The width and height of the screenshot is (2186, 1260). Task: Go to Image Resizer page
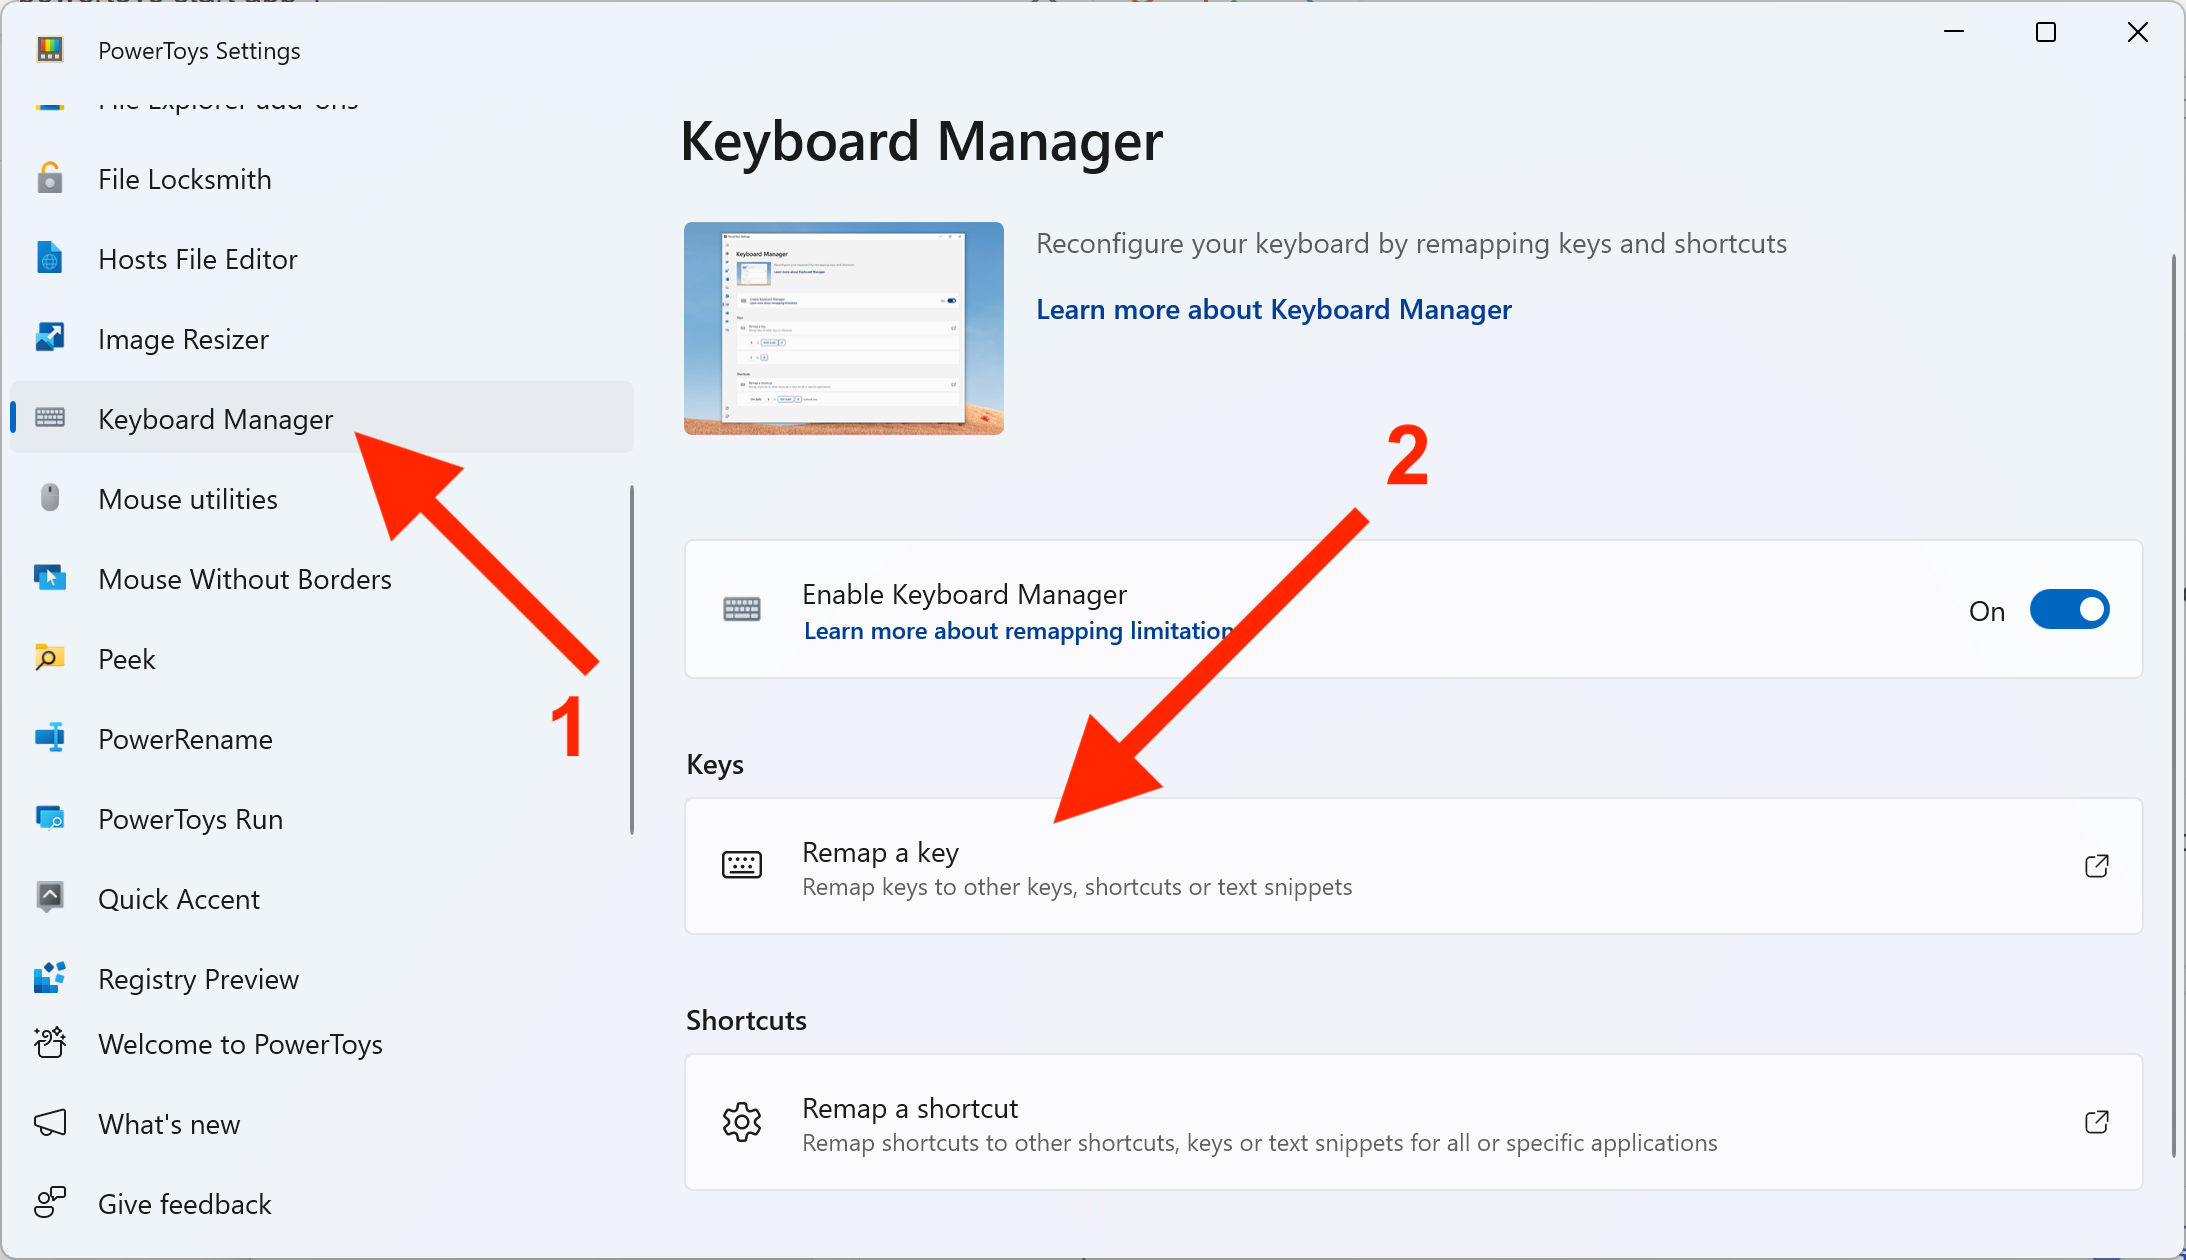(x=322, y=339)
